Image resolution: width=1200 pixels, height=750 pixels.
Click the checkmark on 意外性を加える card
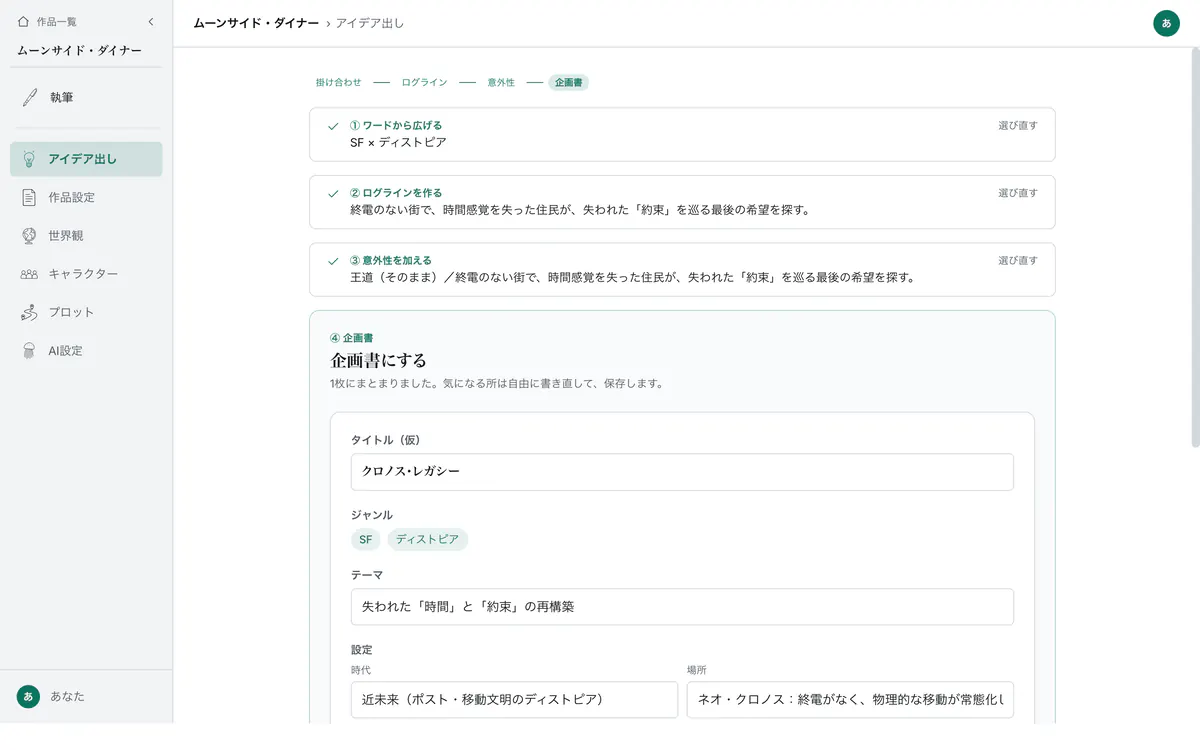[333, 261]
